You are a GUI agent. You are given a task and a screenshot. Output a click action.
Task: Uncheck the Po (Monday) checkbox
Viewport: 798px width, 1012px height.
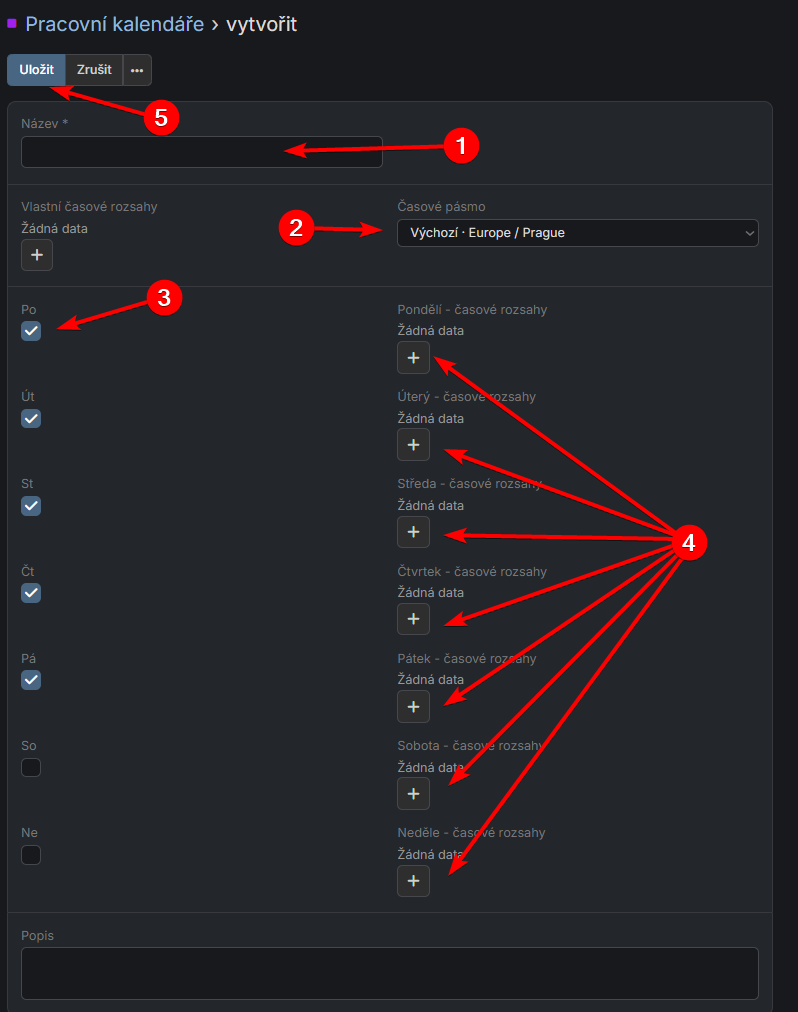point(31,331)
